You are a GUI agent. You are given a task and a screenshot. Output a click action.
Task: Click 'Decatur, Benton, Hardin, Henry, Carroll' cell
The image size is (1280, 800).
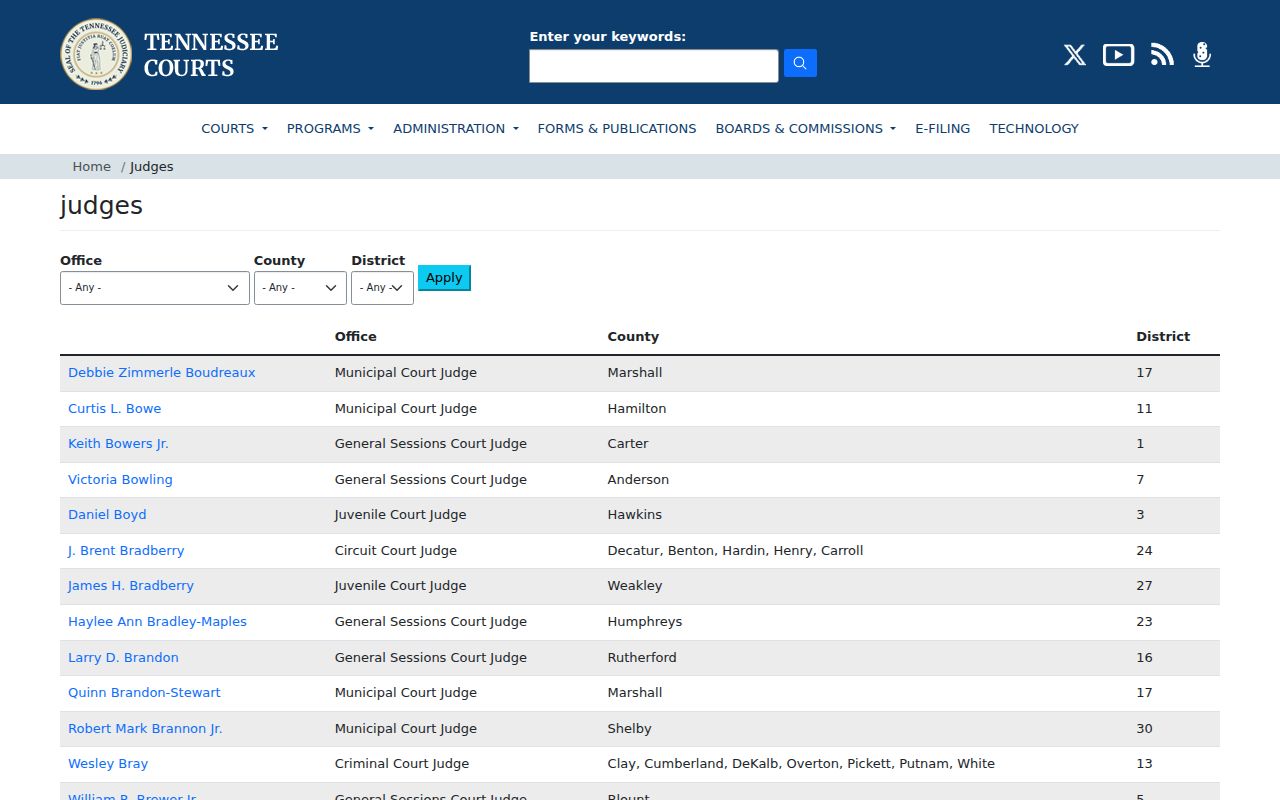coord(735,551)
